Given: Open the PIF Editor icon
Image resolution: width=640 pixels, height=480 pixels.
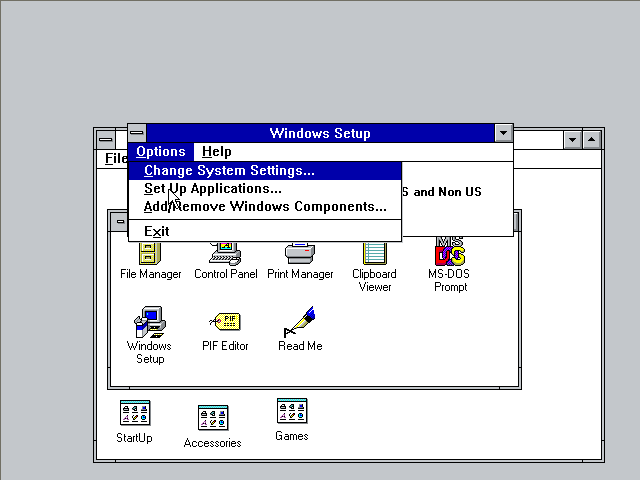Looking at the screenshot, I should (225, 331).
